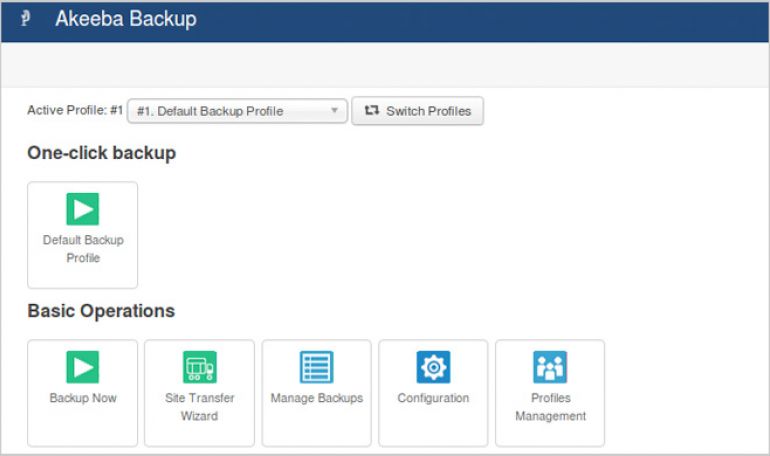Open the Site Transfer Wizard
This screenshot has width=770, height=456.
click(199, 393)
